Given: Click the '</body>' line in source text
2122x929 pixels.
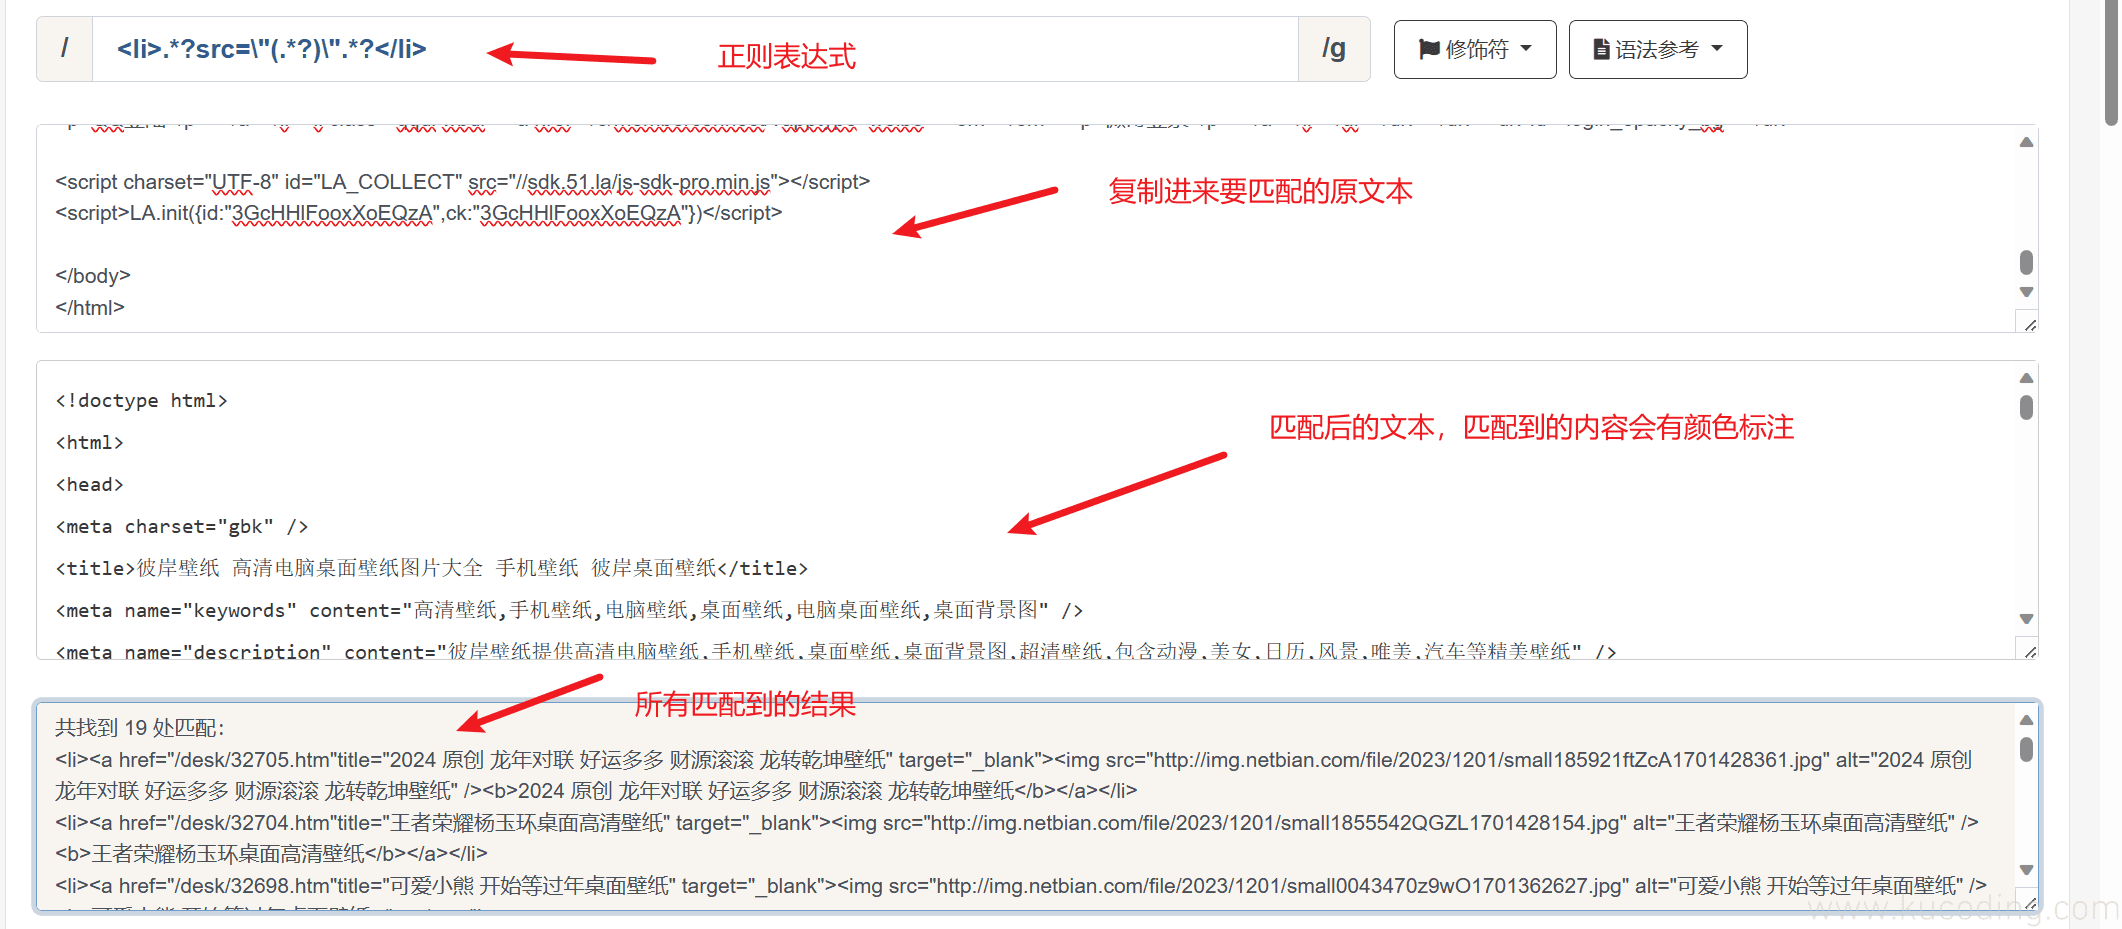Looking at the screenshot, I should click(93, 276).
